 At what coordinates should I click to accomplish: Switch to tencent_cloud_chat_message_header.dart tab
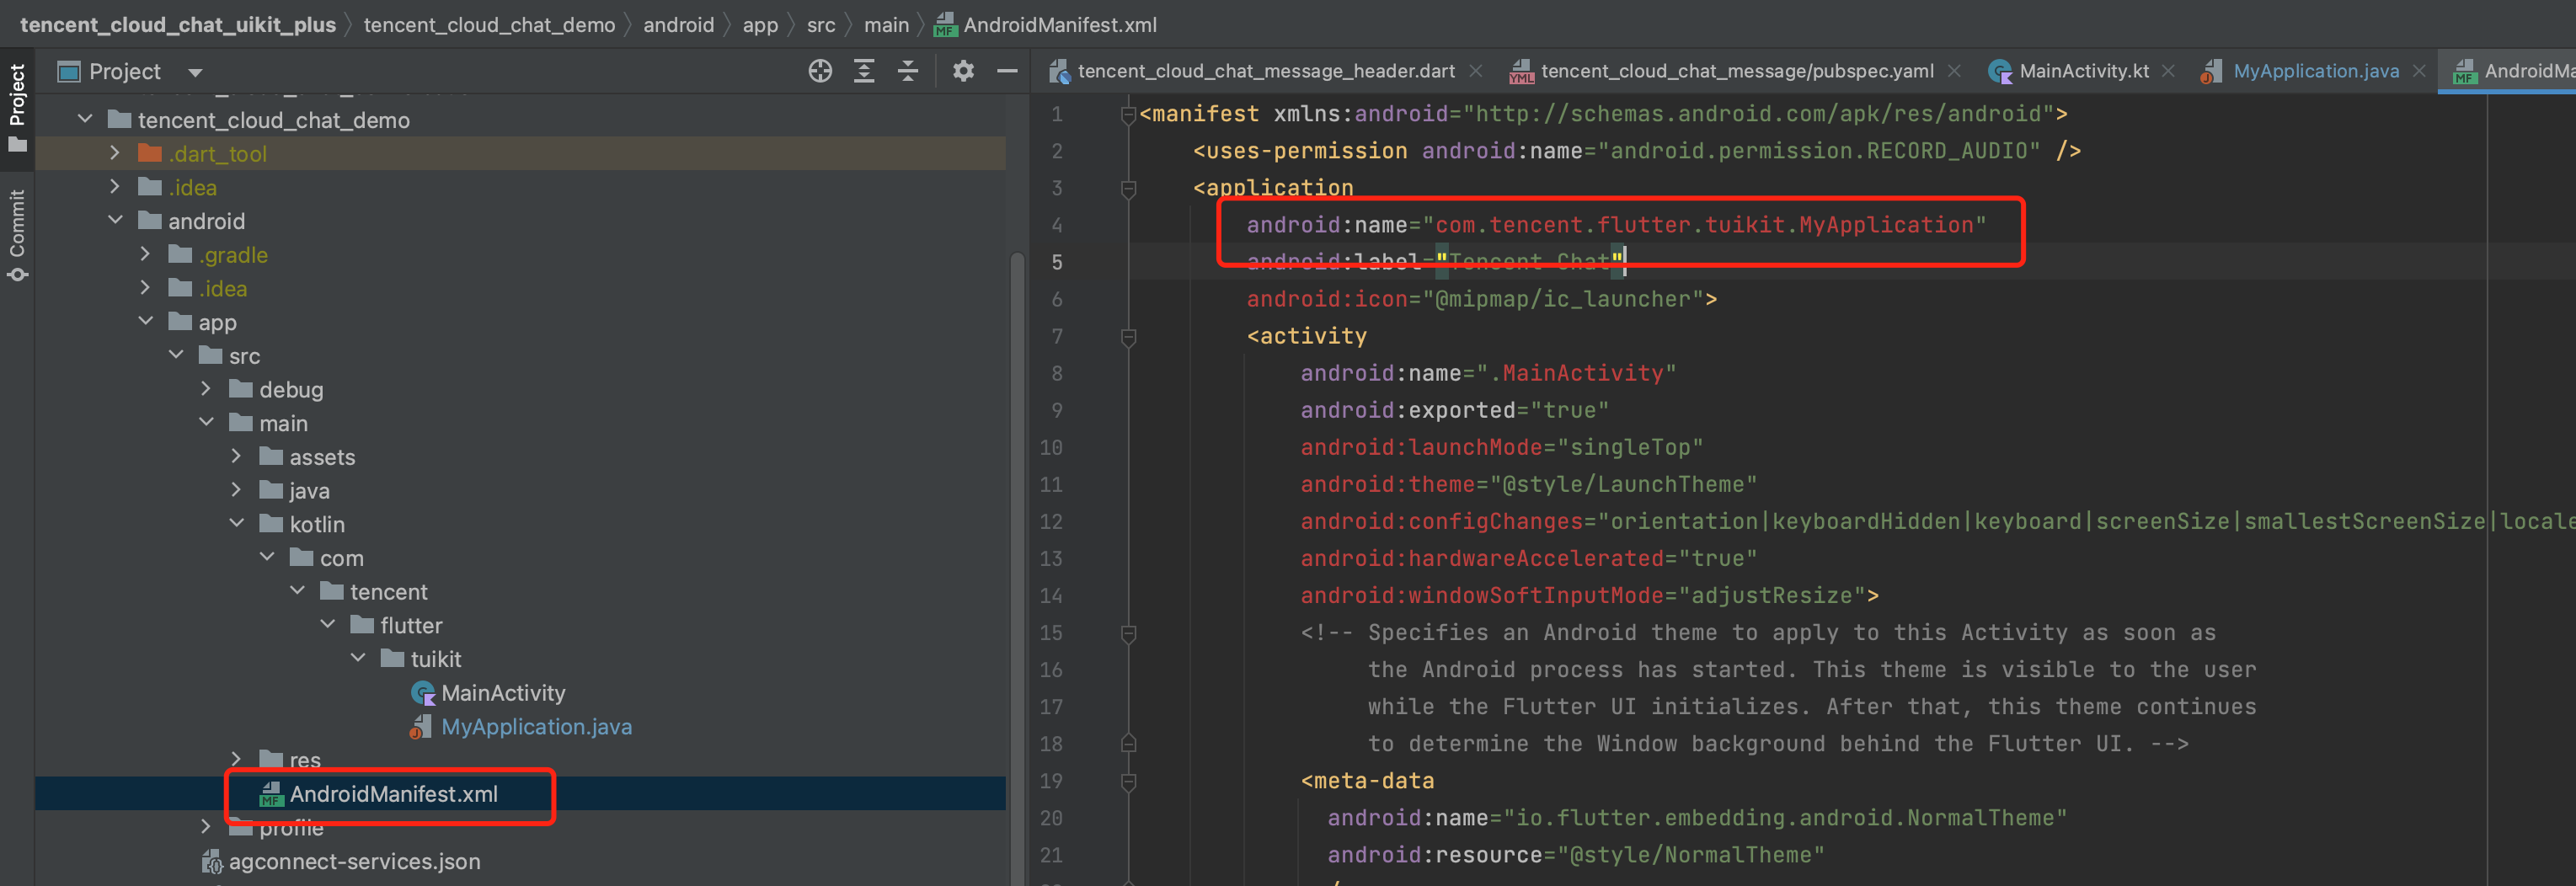pyautogui.click(x=1264, y=71)
